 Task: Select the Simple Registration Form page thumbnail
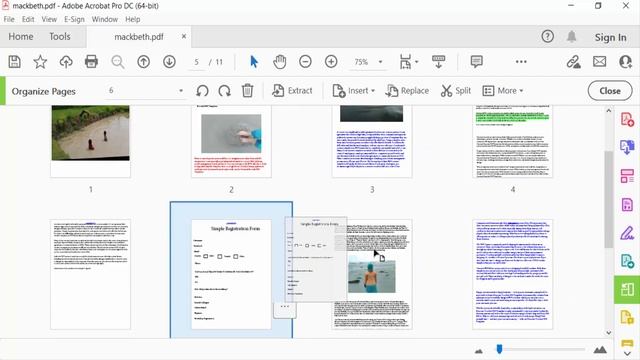tap(231, 274)
